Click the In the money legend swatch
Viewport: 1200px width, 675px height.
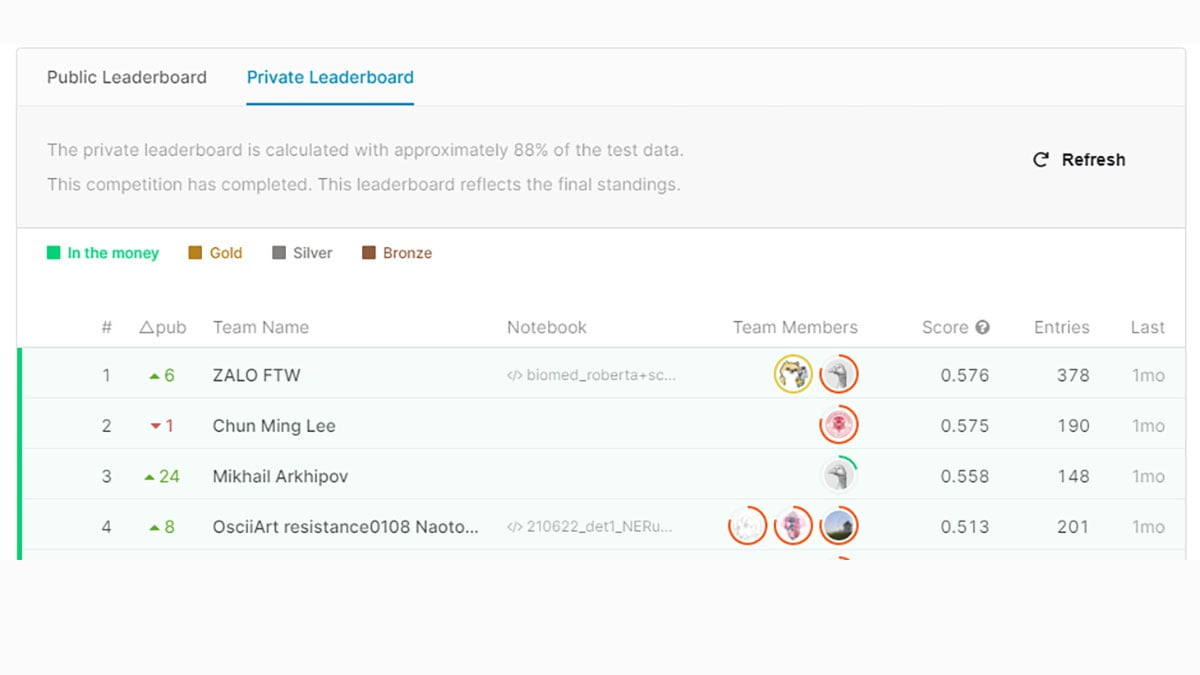(54, 253)
